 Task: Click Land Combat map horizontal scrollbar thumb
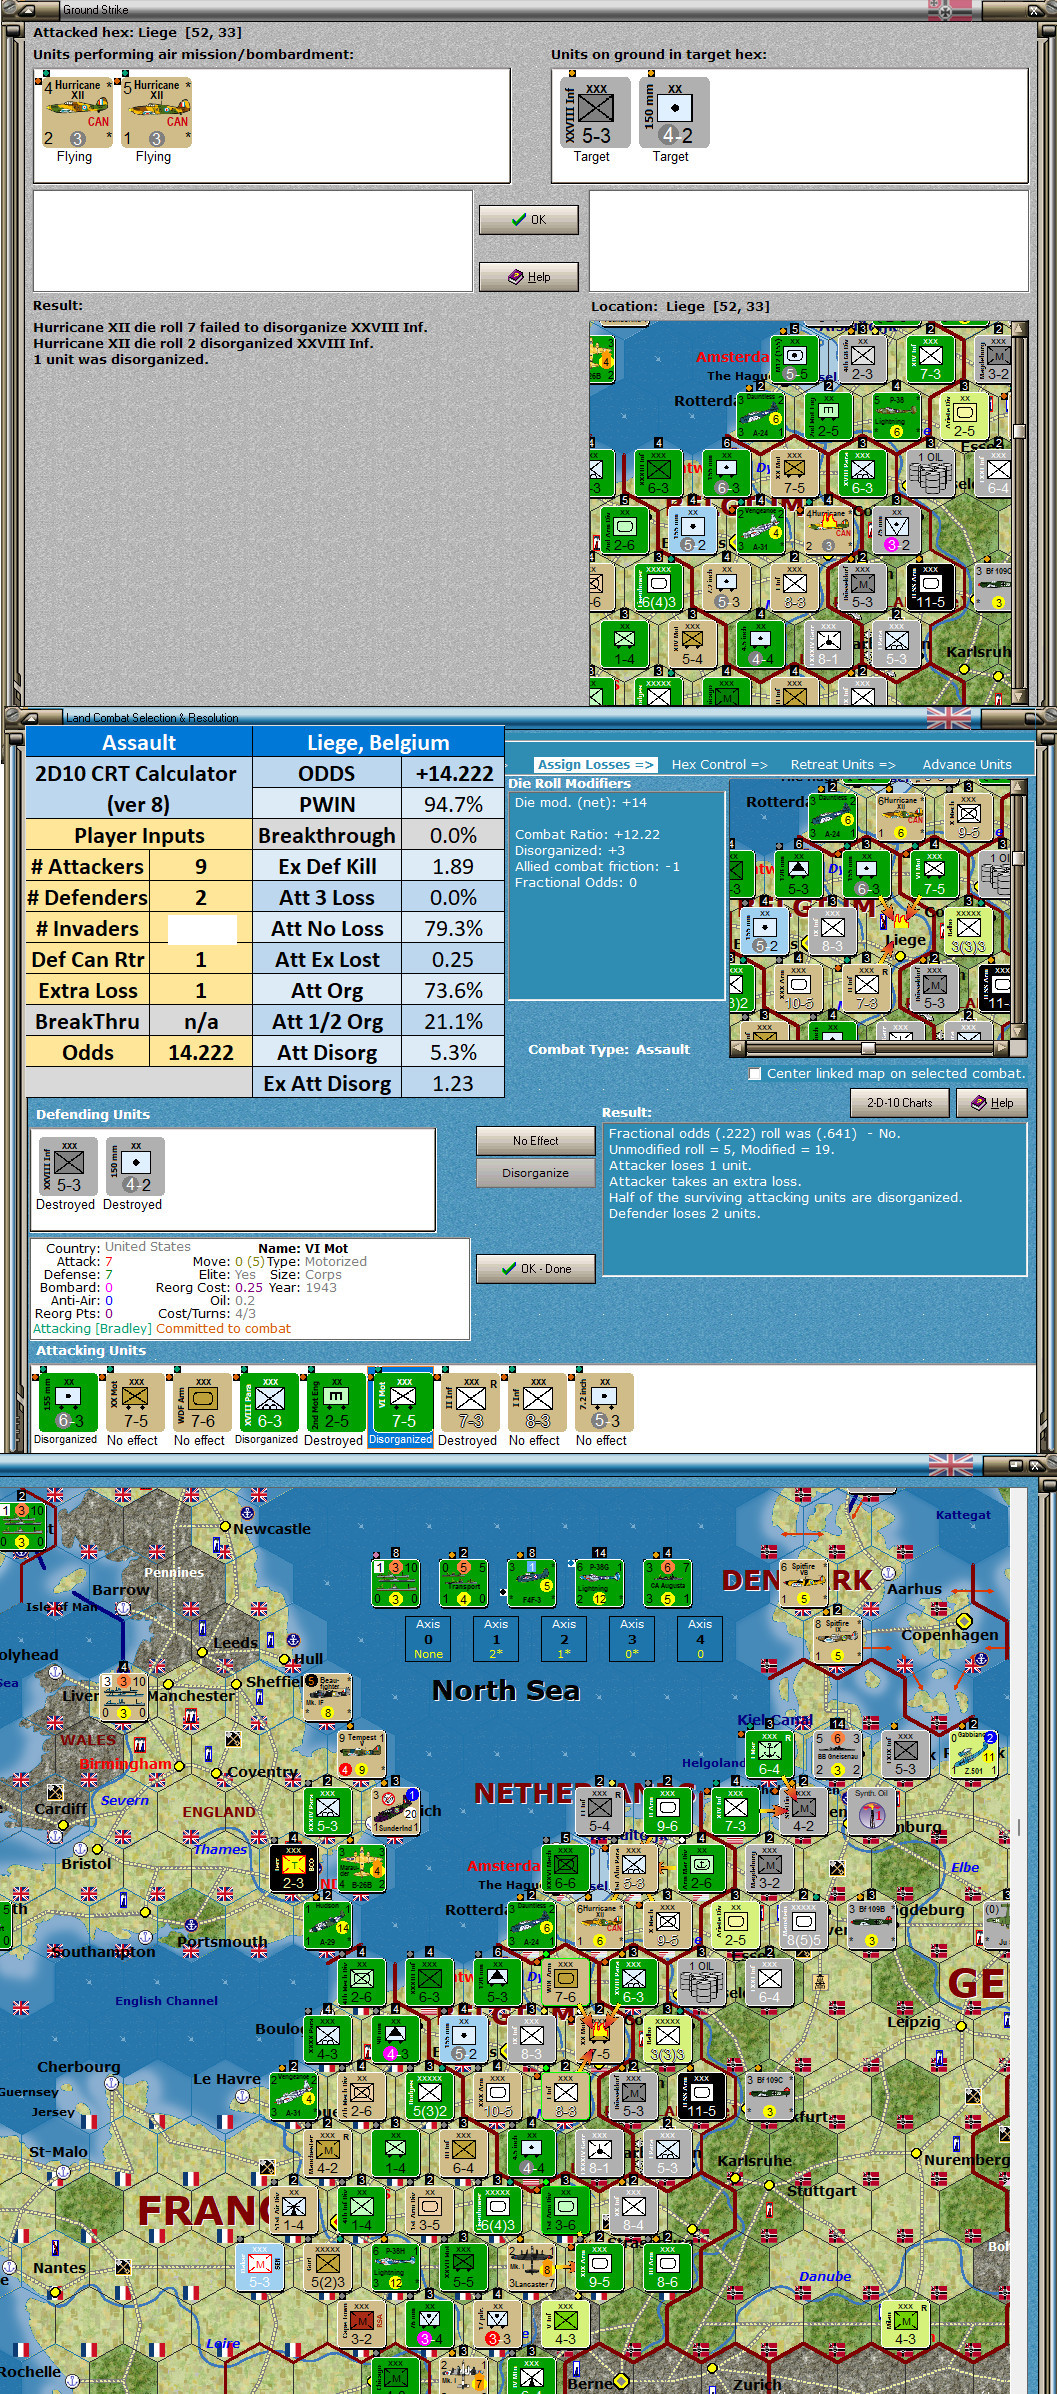tap(868, 1048)
